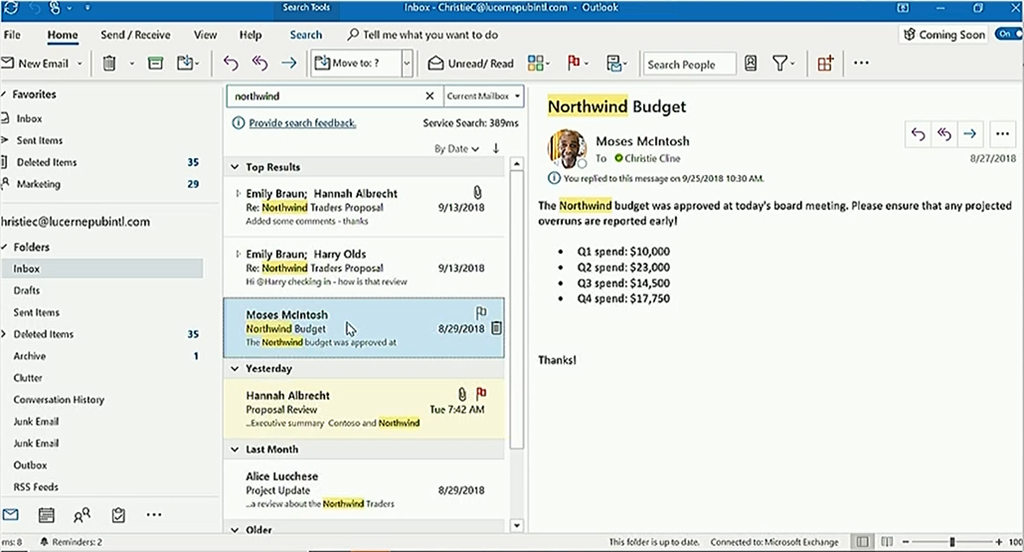Open the New Email dropdown arrow
The image size is (1024, 552).
80,63
